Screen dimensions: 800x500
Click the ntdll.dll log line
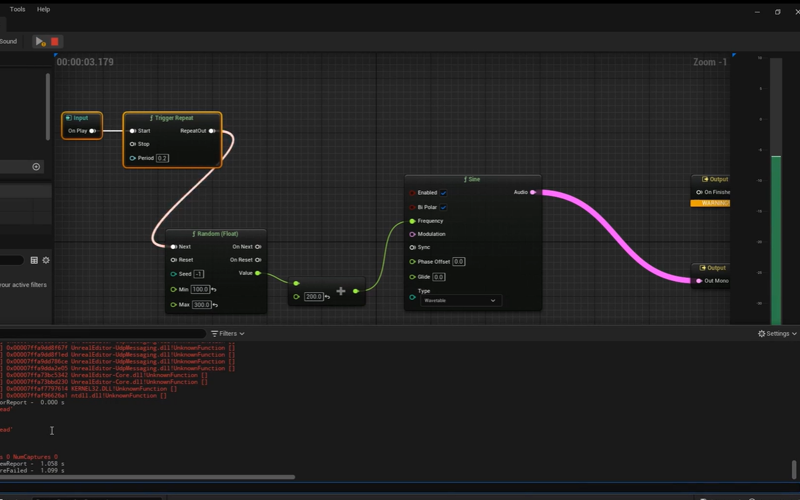[x=84, y=395]
